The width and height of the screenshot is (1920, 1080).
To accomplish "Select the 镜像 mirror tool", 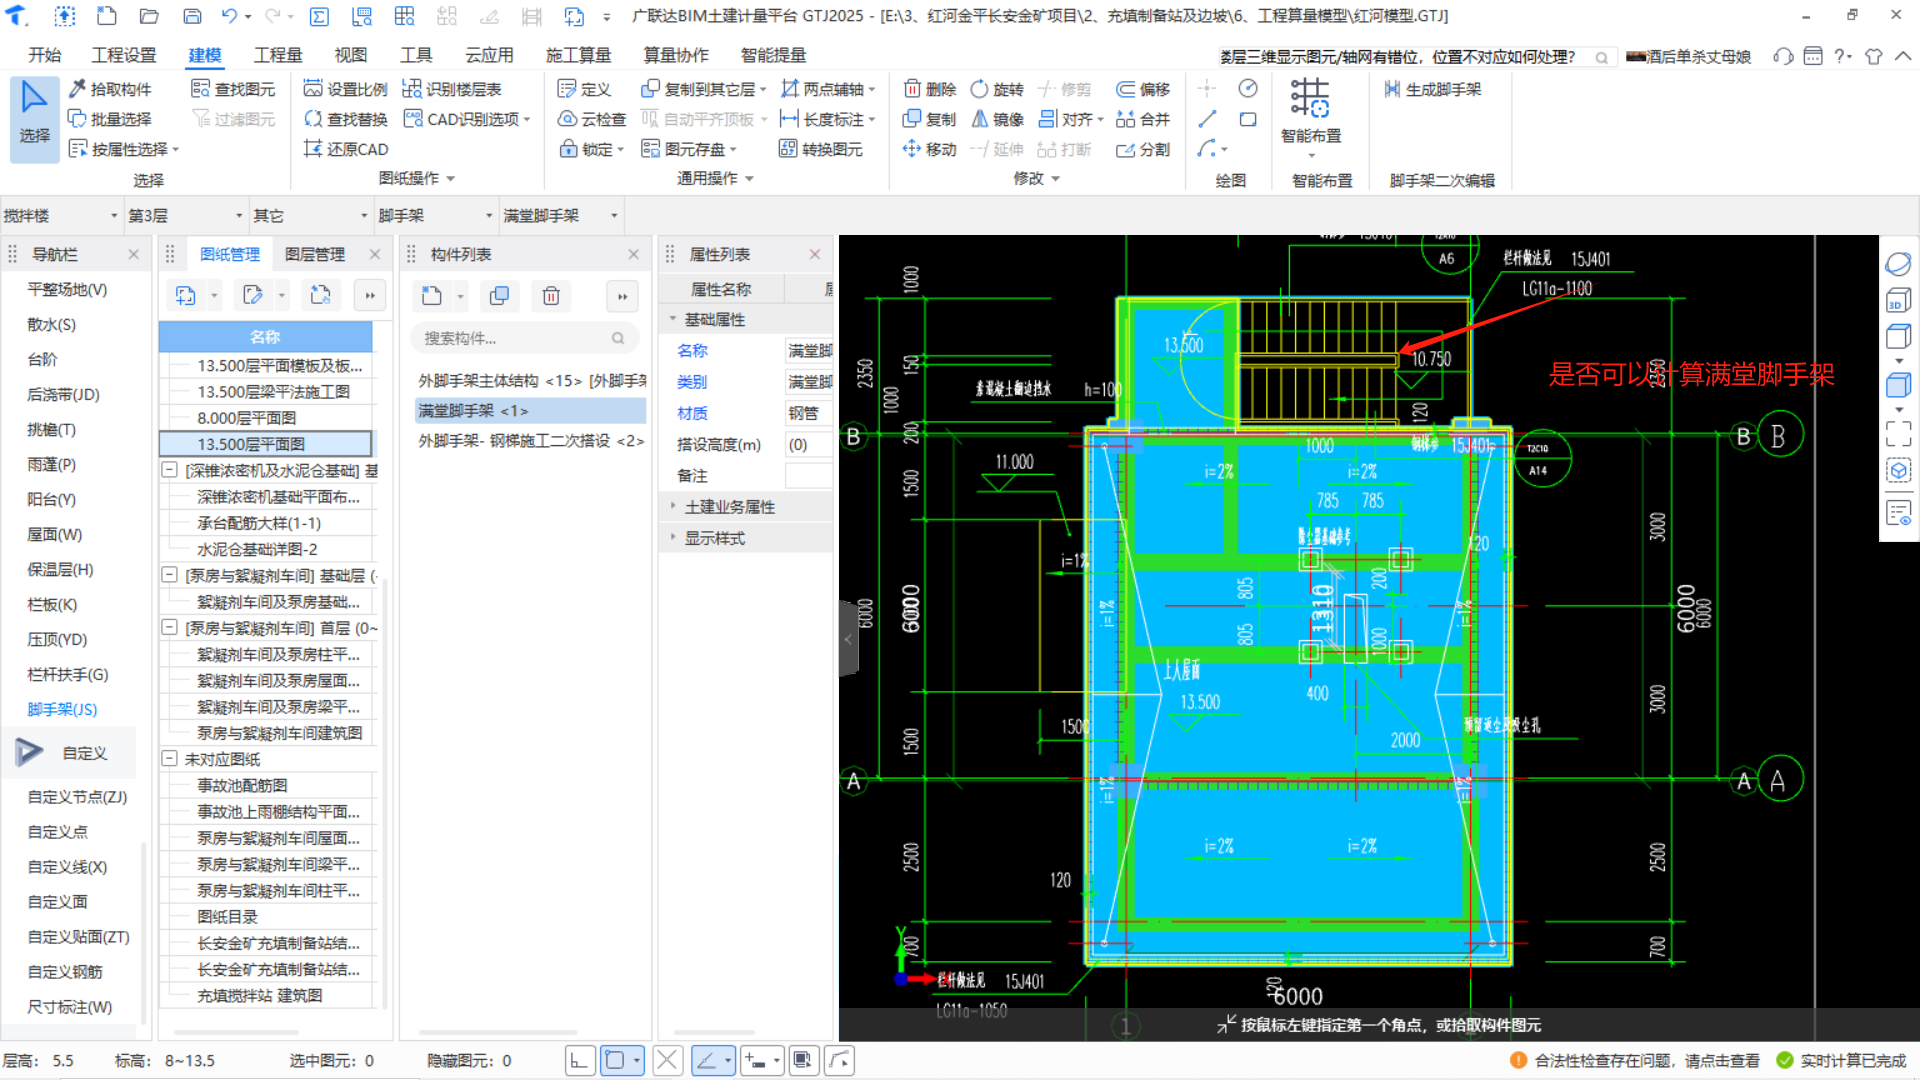I will click(997, 119).
